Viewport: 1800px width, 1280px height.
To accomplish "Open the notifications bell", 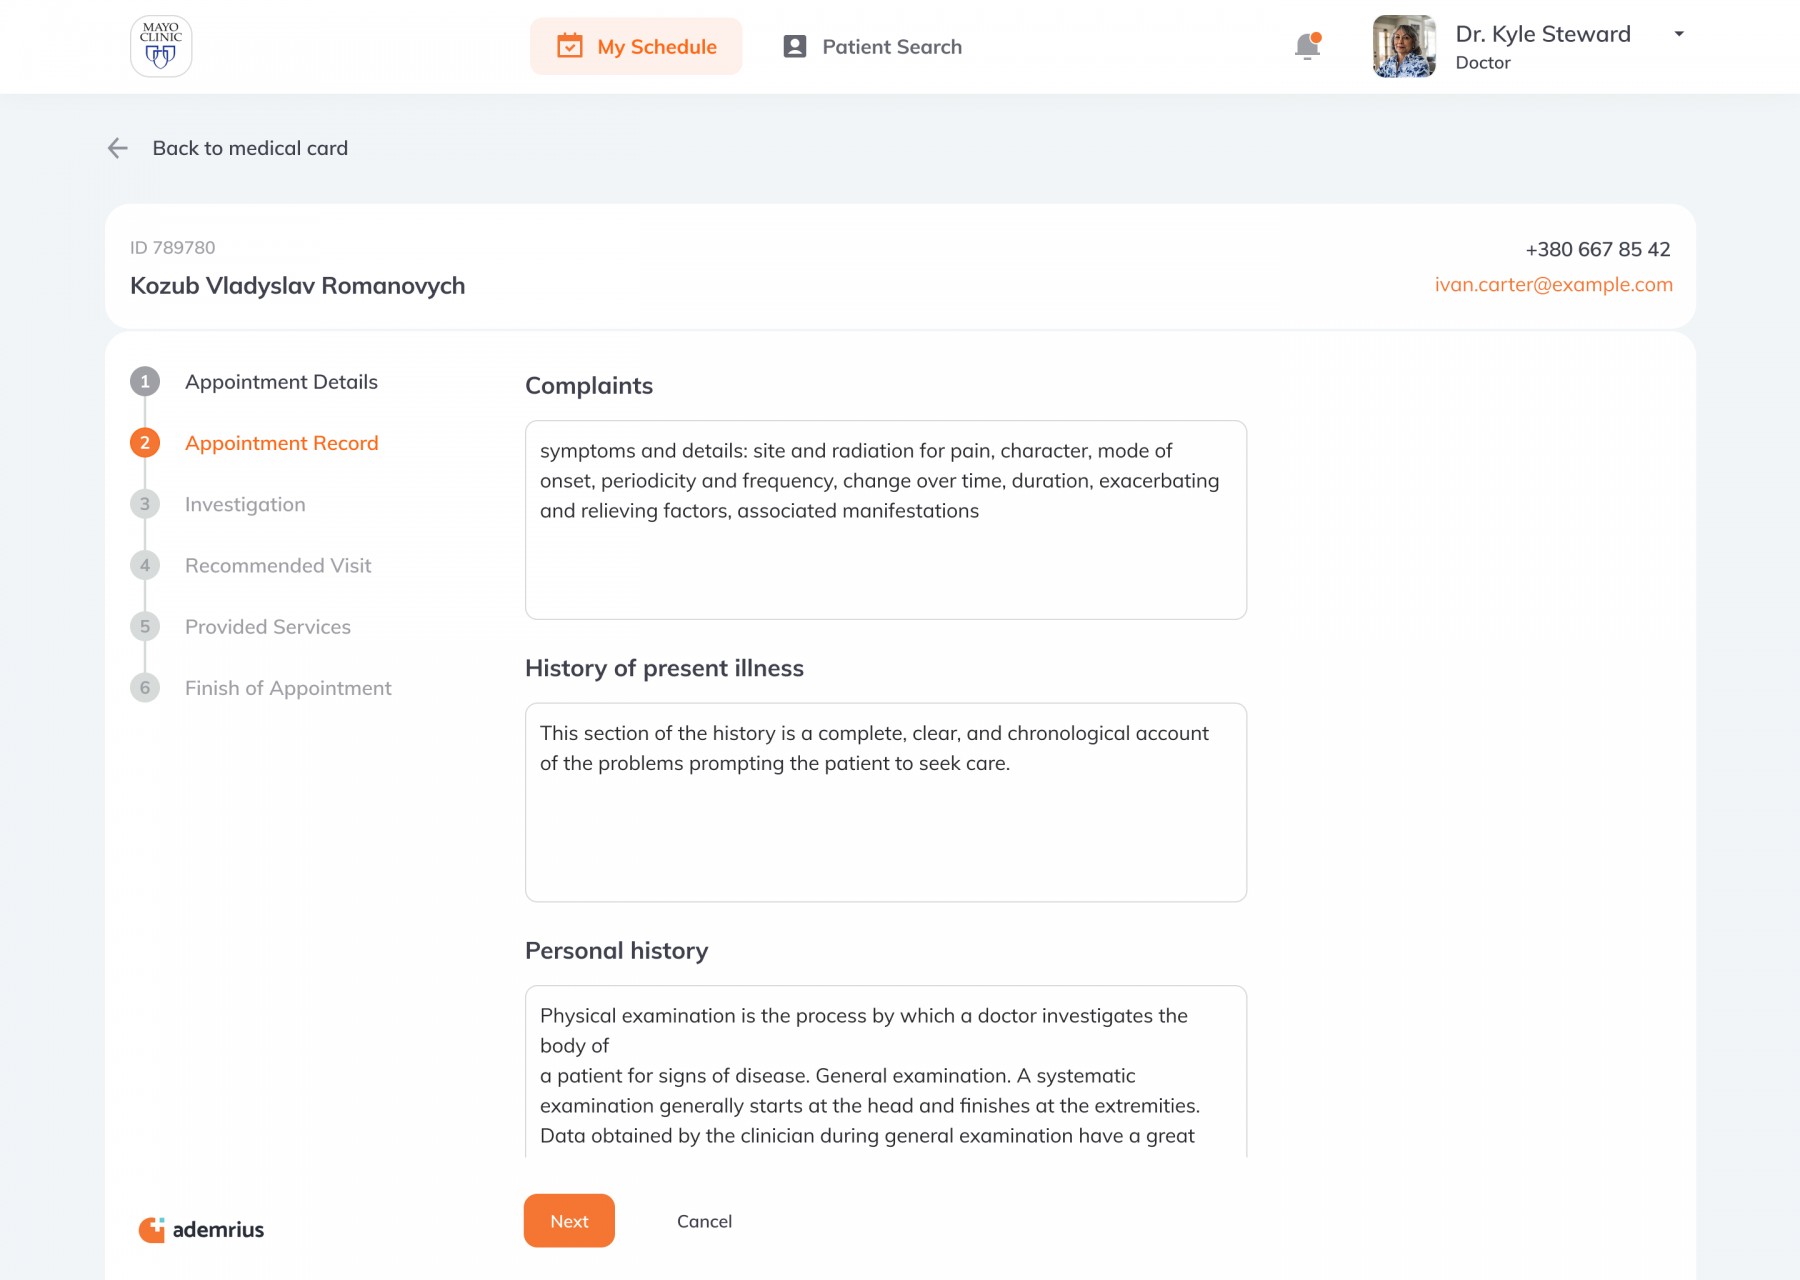I will pos(1307,46).
